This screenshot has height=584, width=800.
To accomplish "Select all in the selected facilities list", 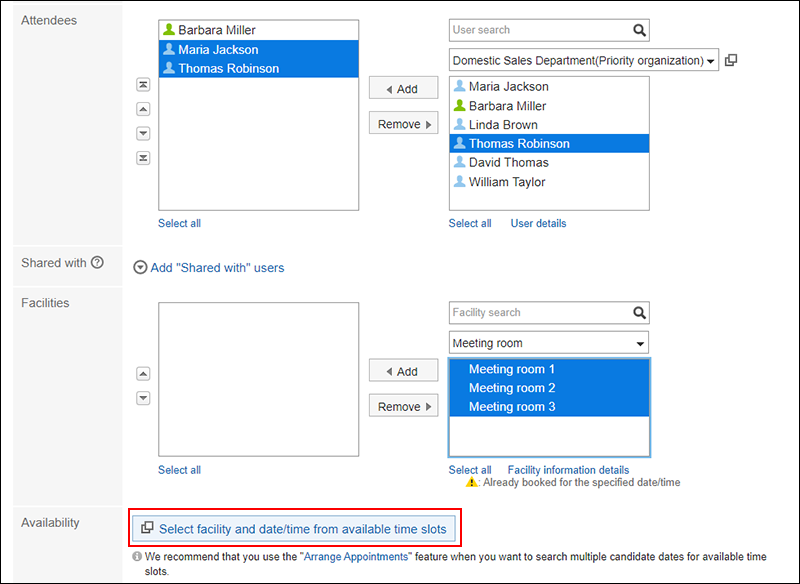I will tap(179, 470).
